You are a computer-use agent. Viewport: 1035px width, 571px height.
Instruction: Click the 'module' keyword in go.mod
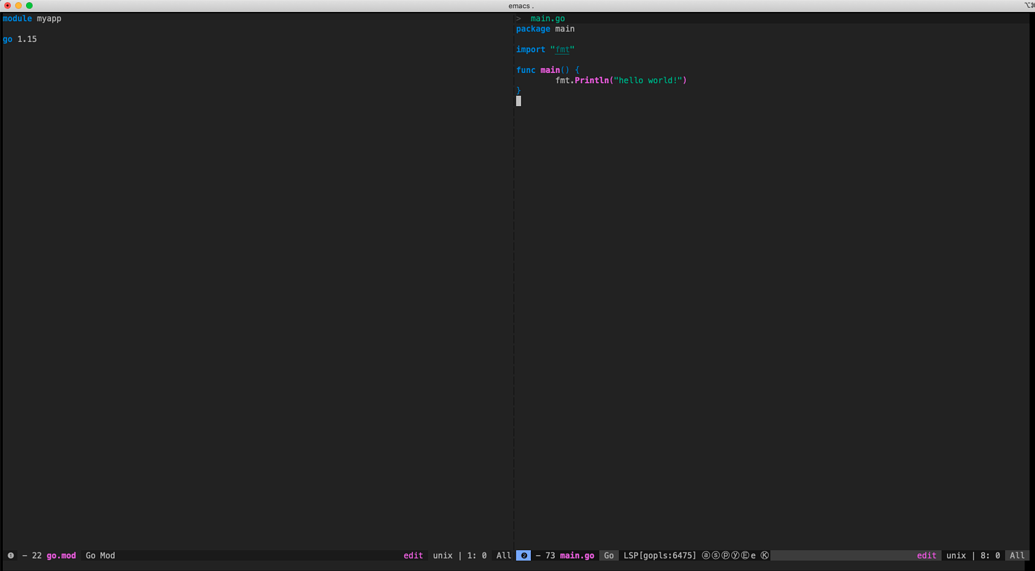pos(17,18)
